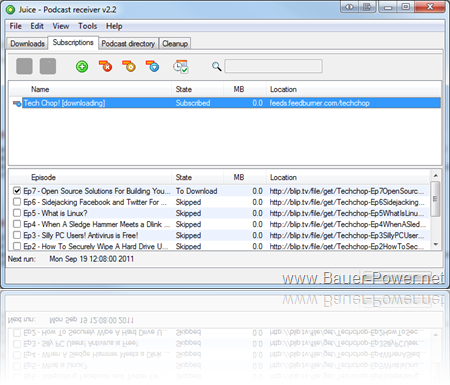This screenshot has width=450, height=385.
Task: Click the scroll up arrow in episode list
Action: (x=435, y=175)
